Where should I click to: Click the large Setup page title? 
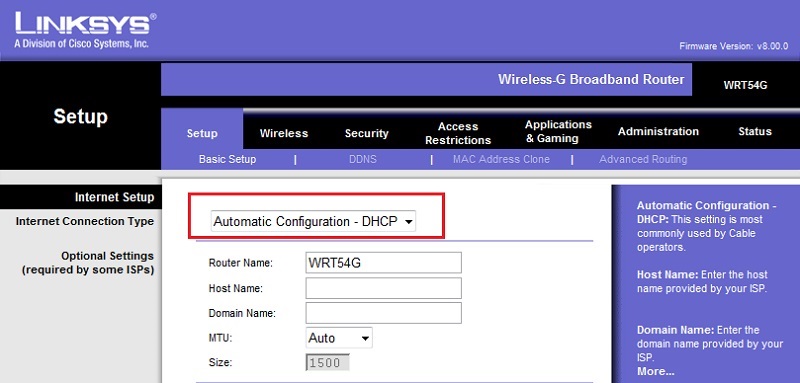[81, 117]
